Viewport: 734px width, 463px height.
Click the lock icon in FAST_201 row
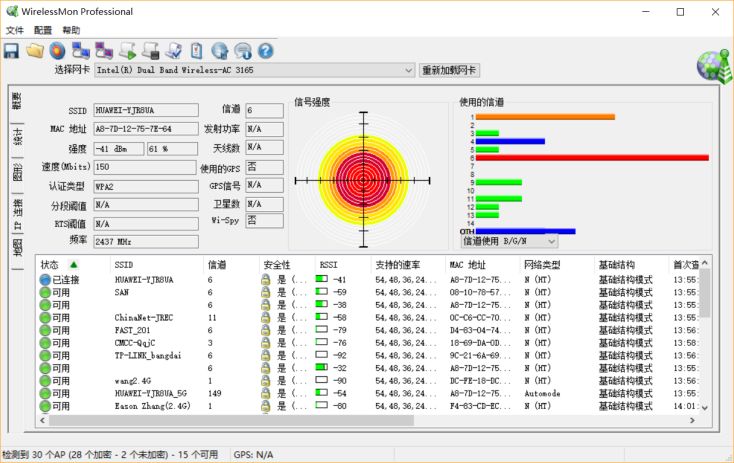[265, 330]
